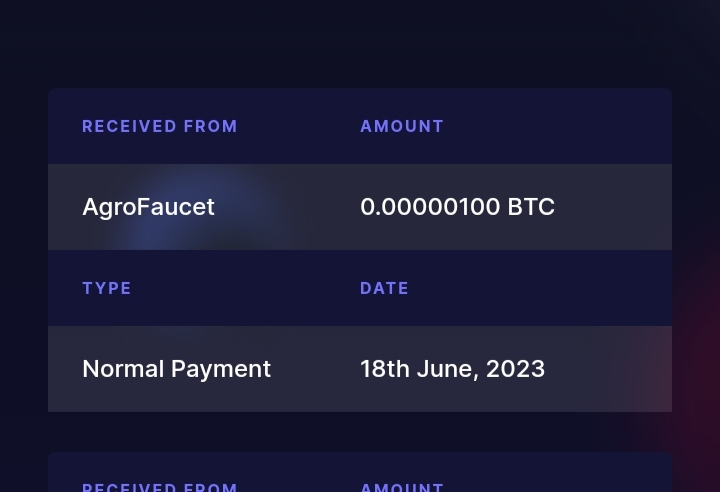Click the first card's AMOUNT column header

(402, 126)
